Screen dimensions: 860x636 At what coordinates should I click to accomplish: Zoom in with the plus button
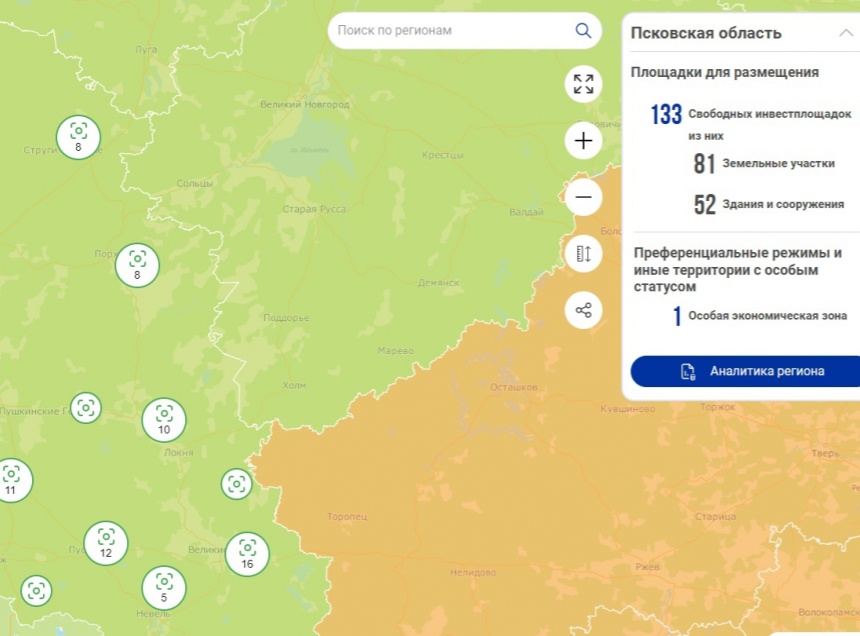coord(584,141)
